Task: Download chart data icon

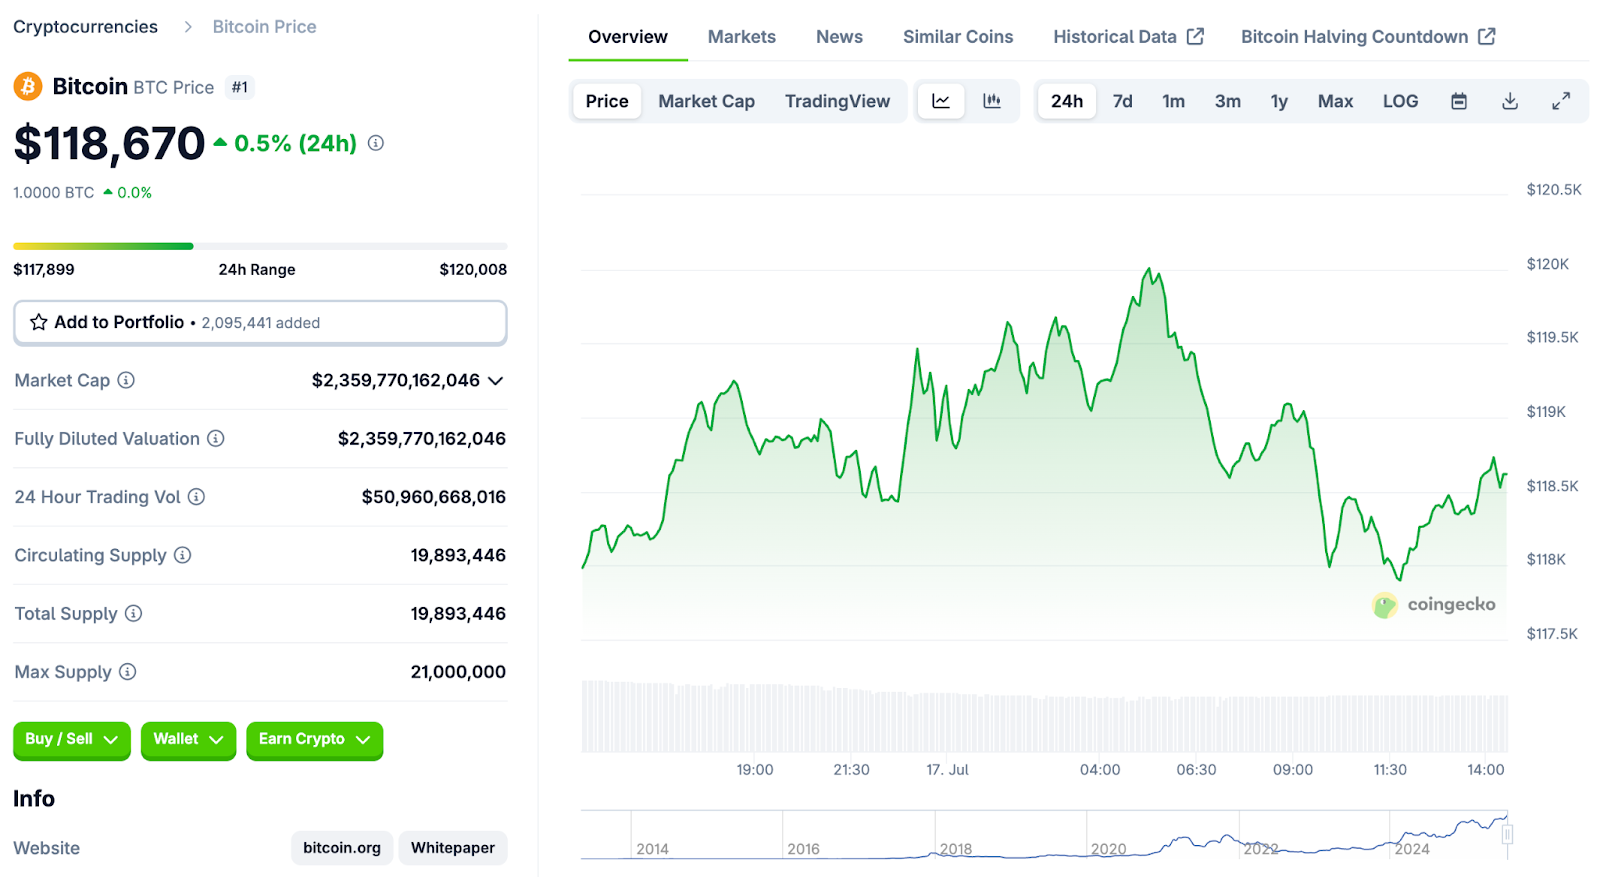Action: pyautogui.click(x=1510, y=101)
